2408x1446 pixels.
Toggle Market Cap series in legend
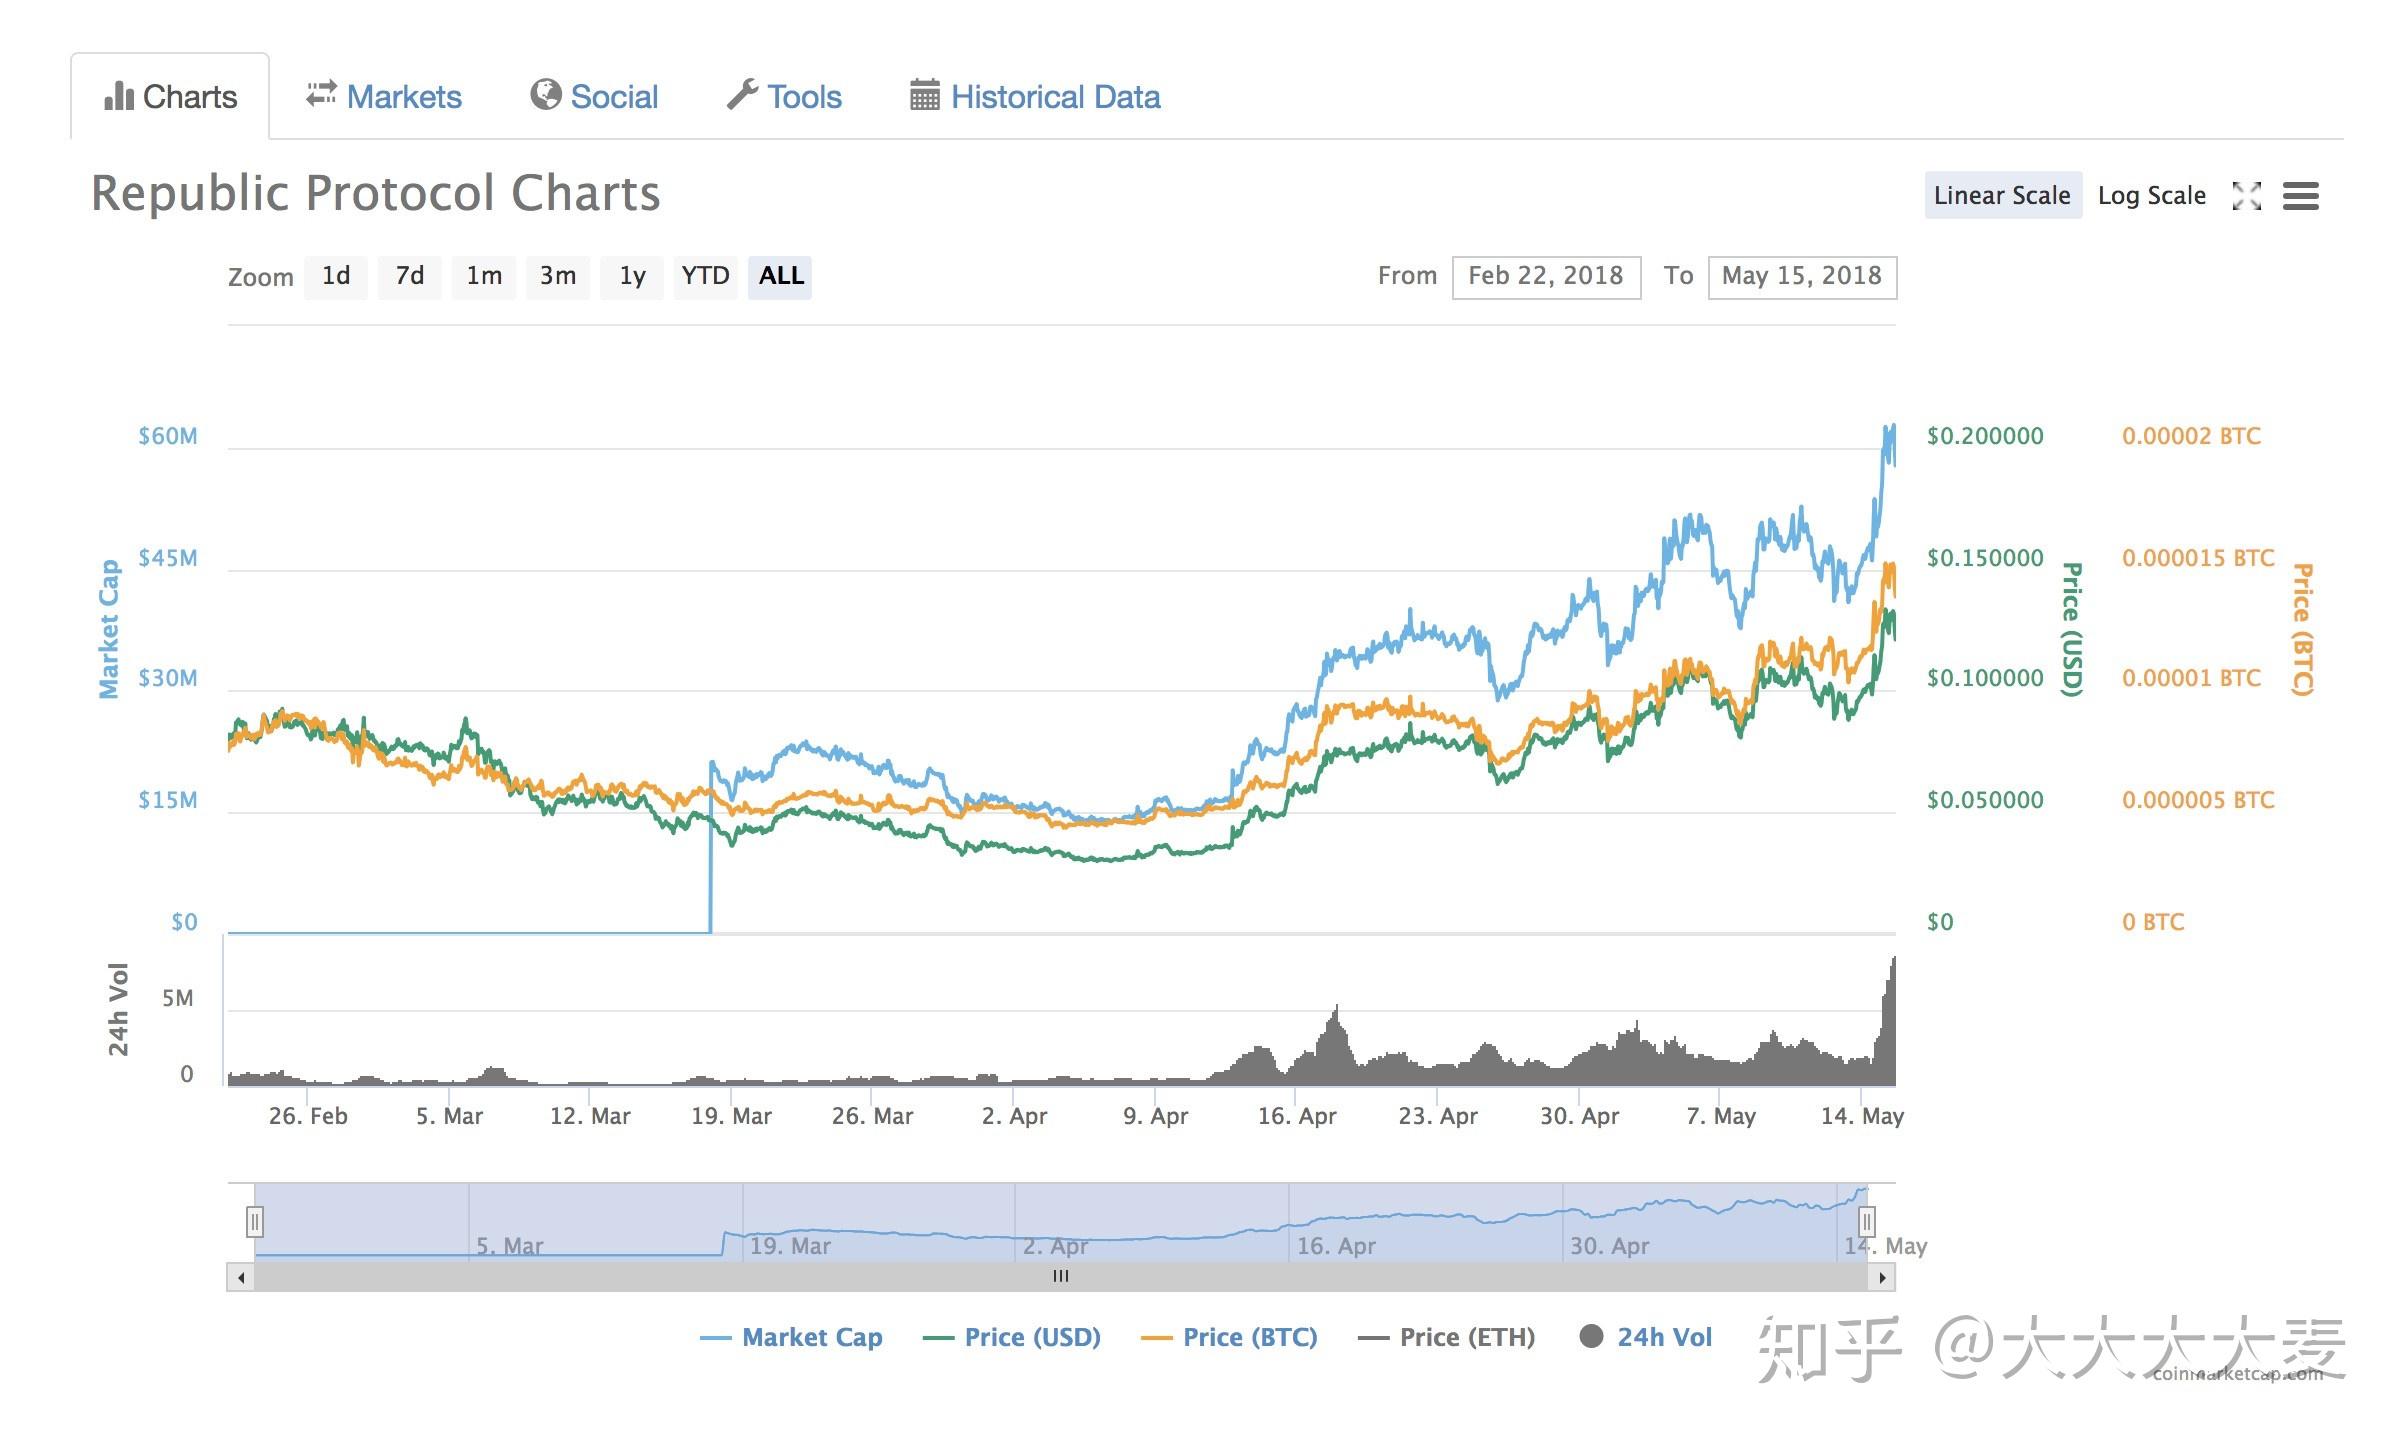[811, 1338]
